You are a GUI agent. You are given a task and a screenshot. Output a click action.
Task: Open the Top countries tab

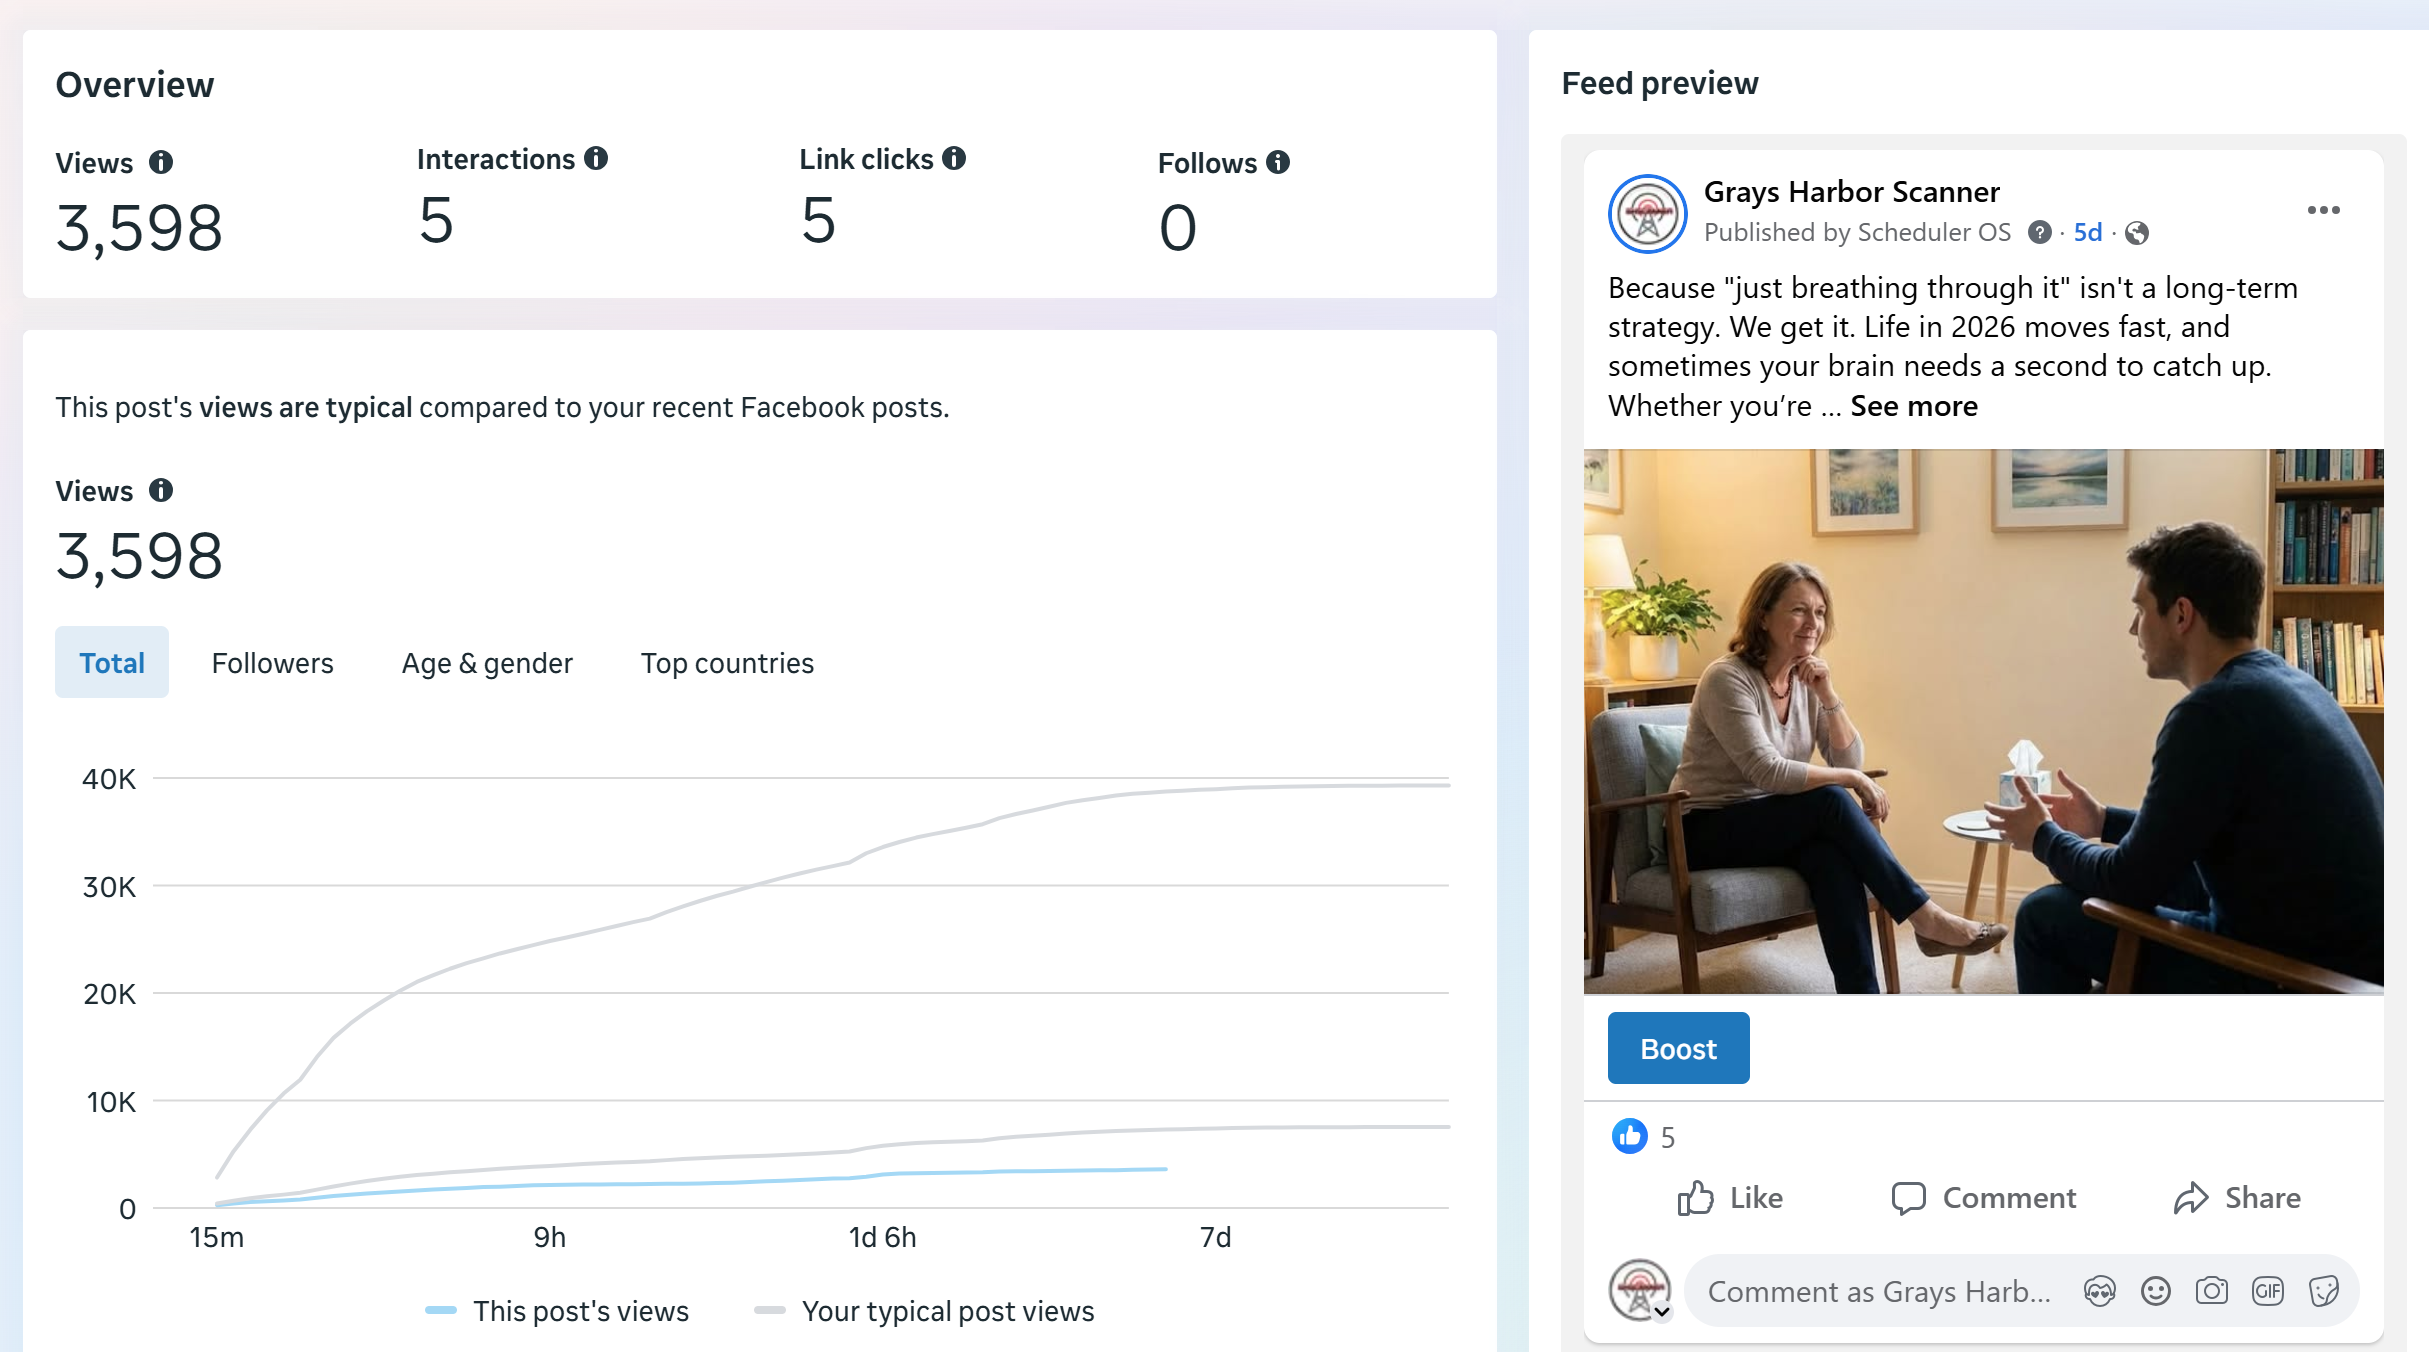tap(727, 663)
